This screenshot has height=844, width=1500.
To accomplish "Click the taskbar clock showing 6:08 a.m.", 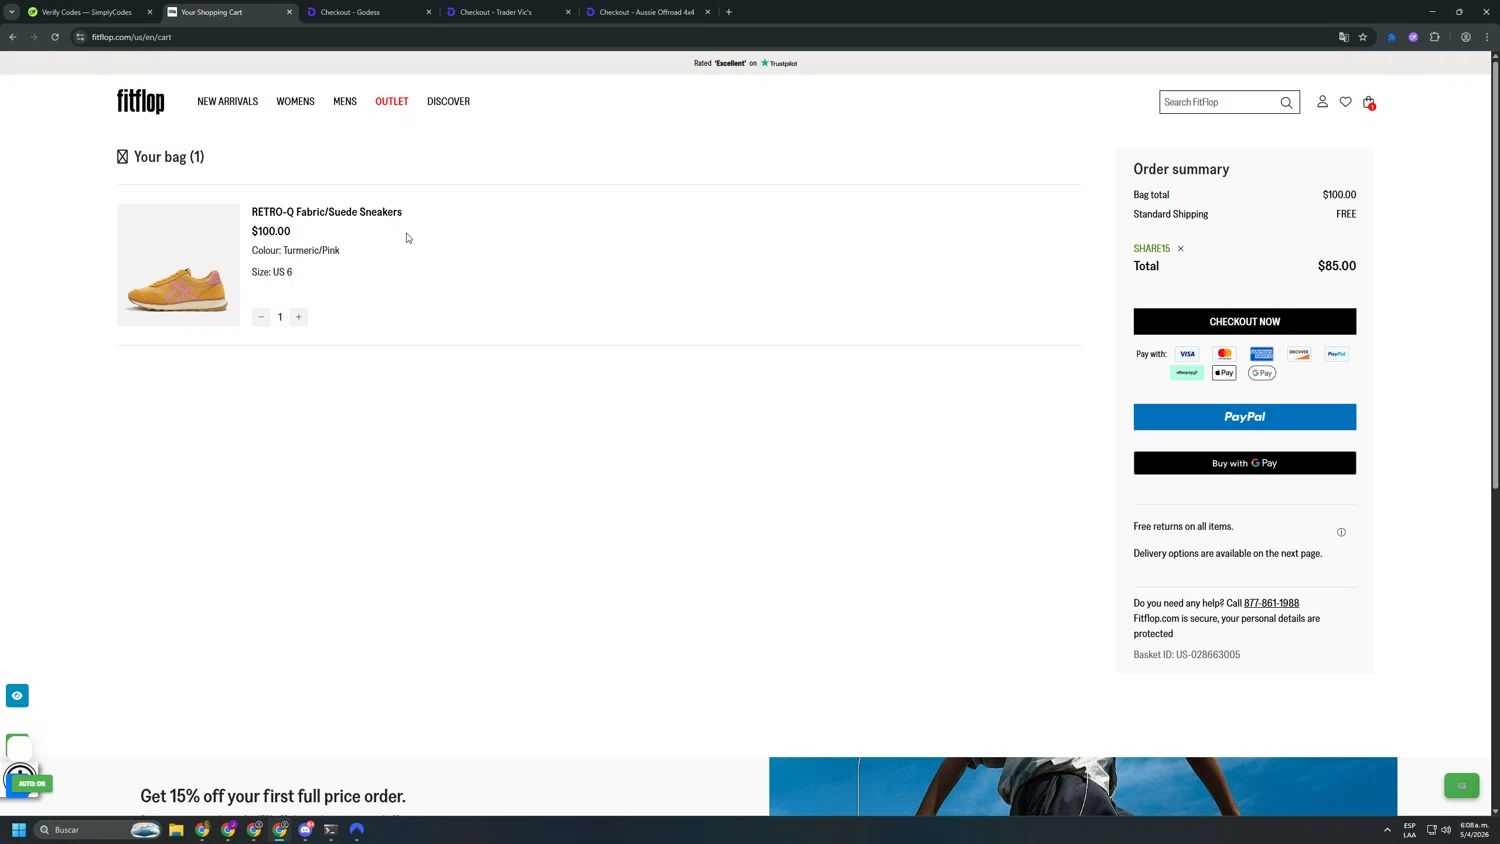I will point(1474,830).
